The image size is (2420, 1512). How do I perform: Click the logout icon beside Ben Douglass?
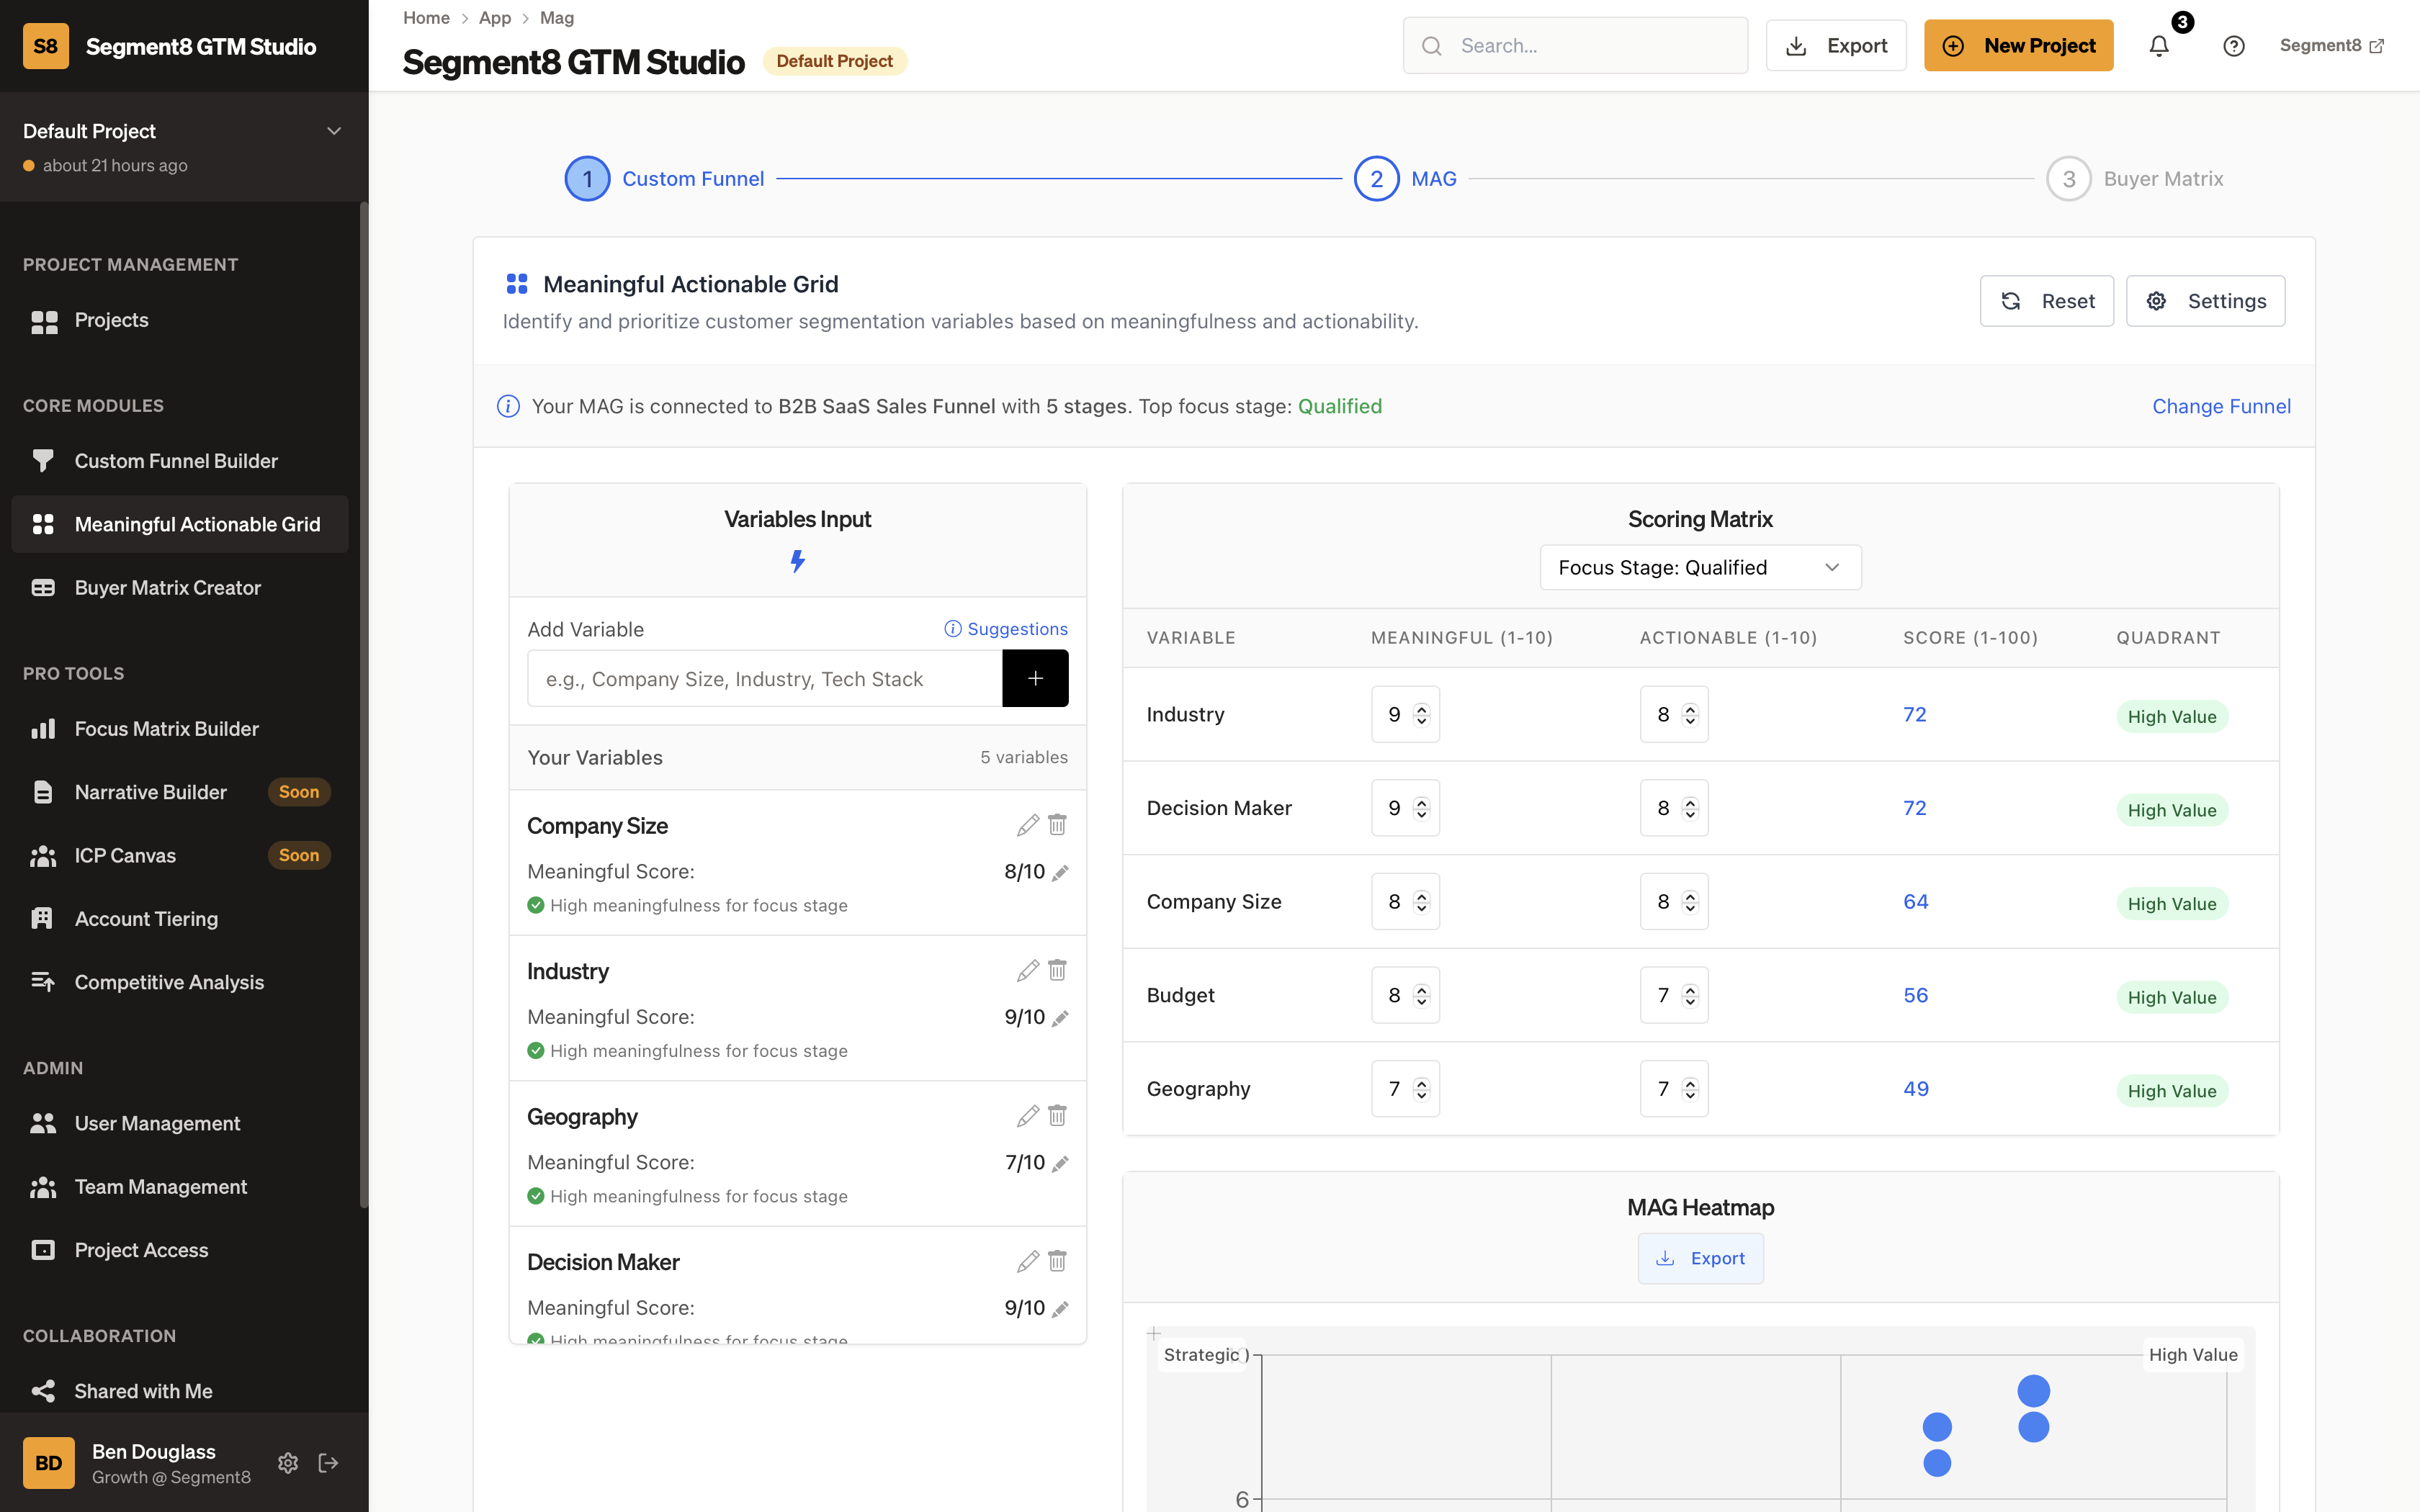pos(328,1463)
